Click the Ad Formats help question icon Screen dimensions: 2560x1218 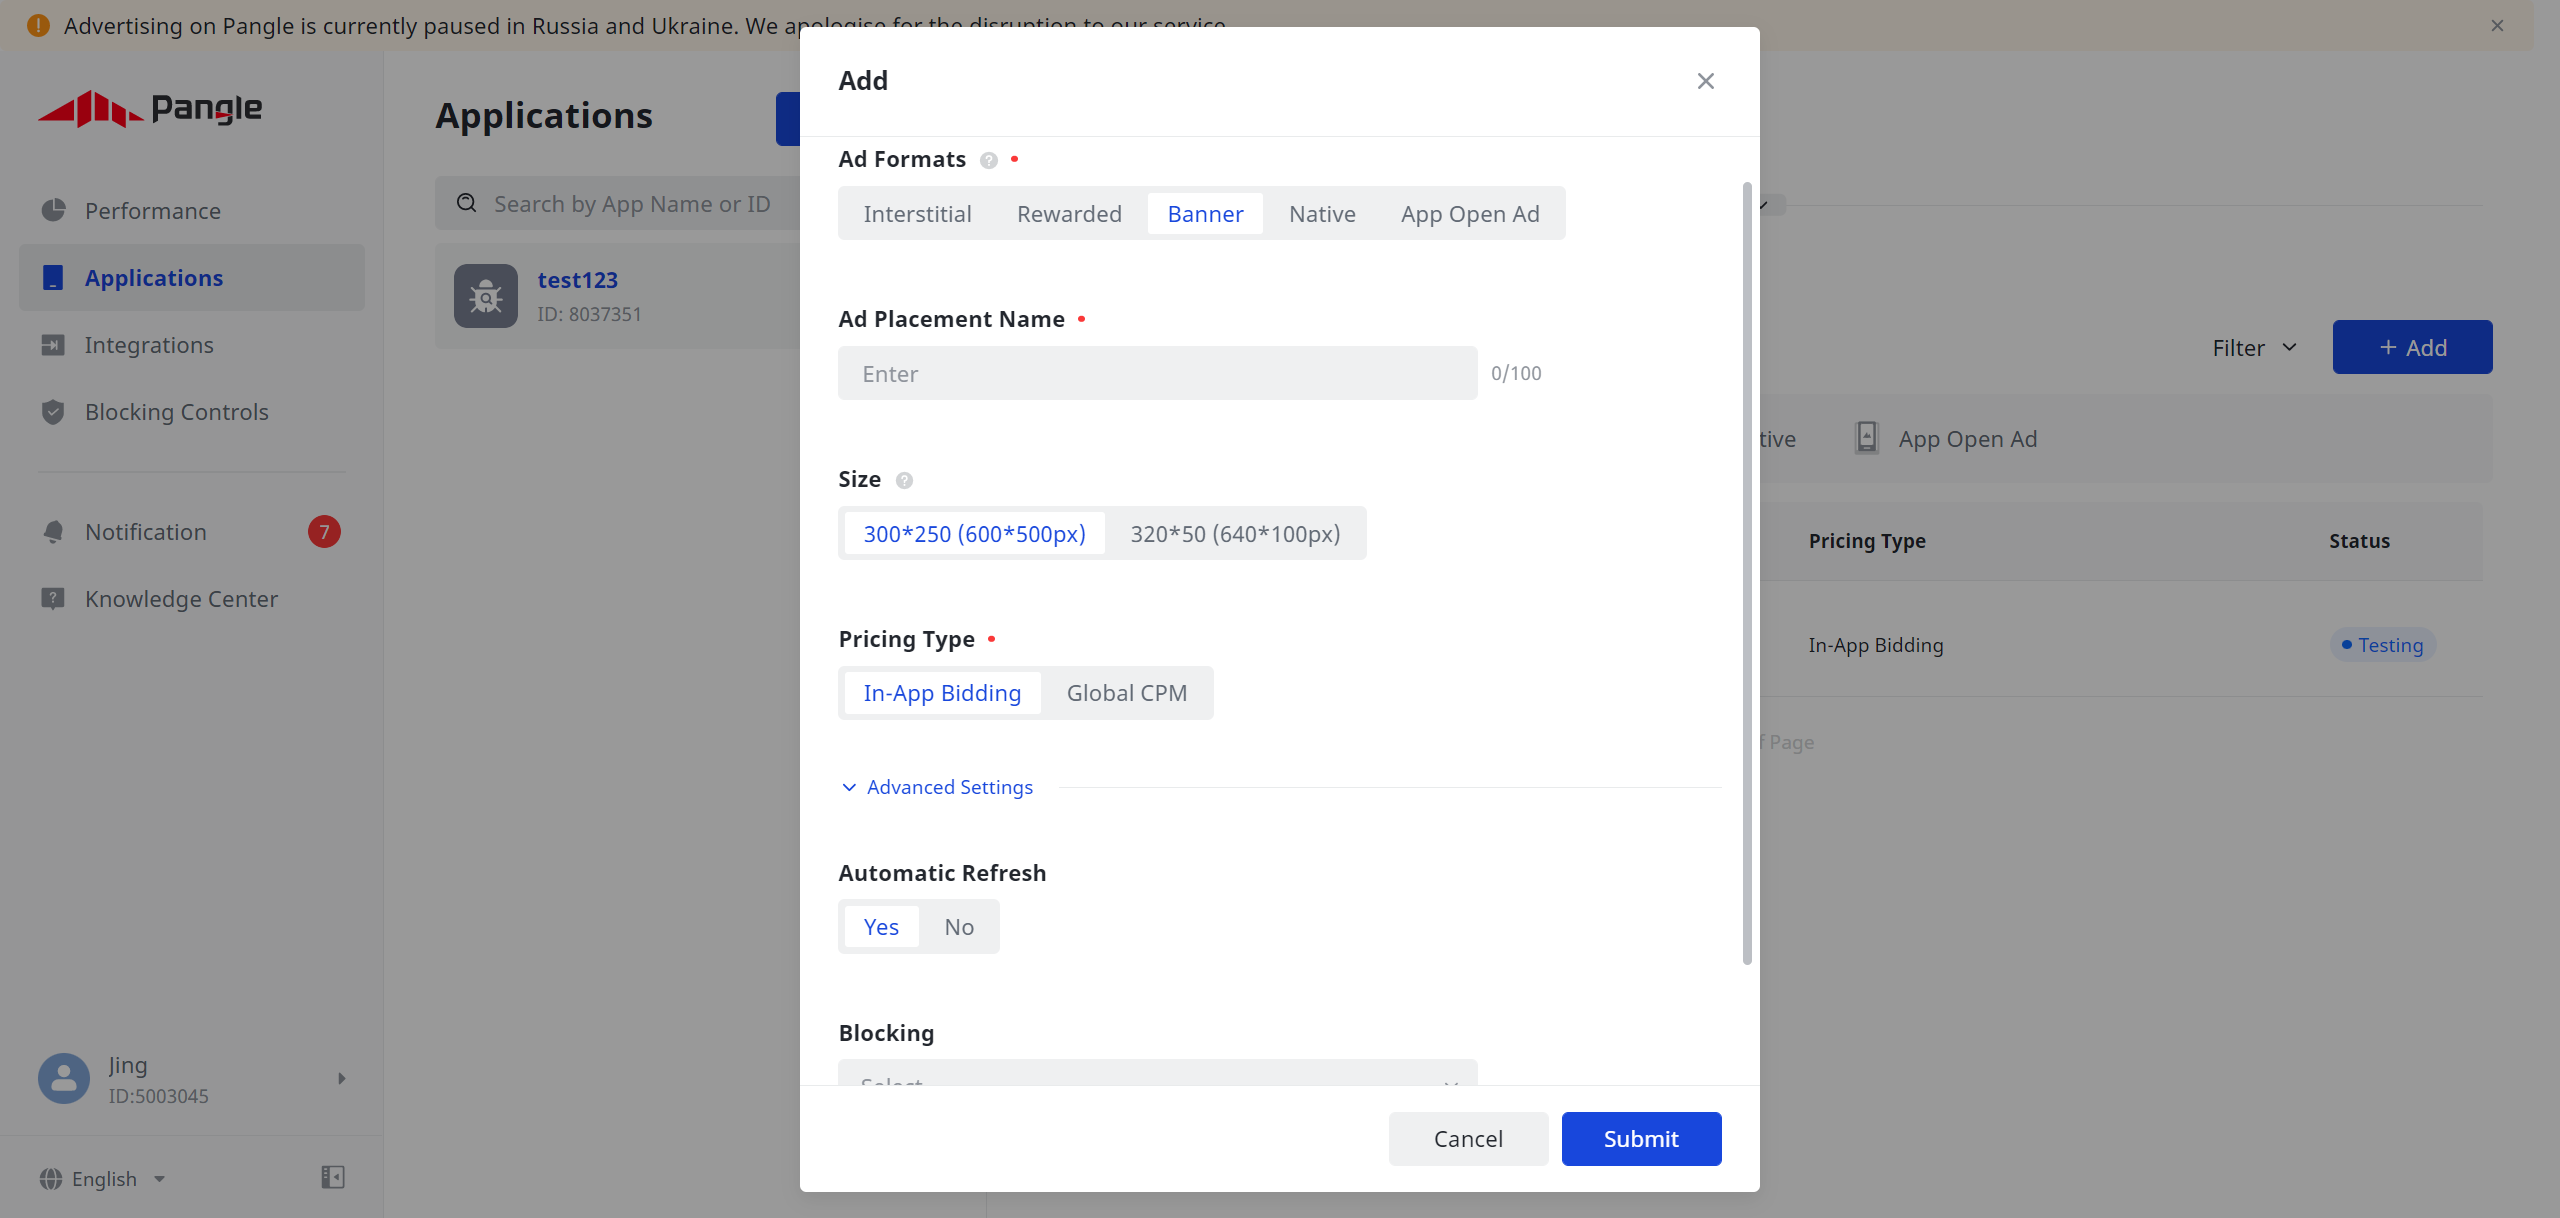pyautogui.click(x=988, y=160)
